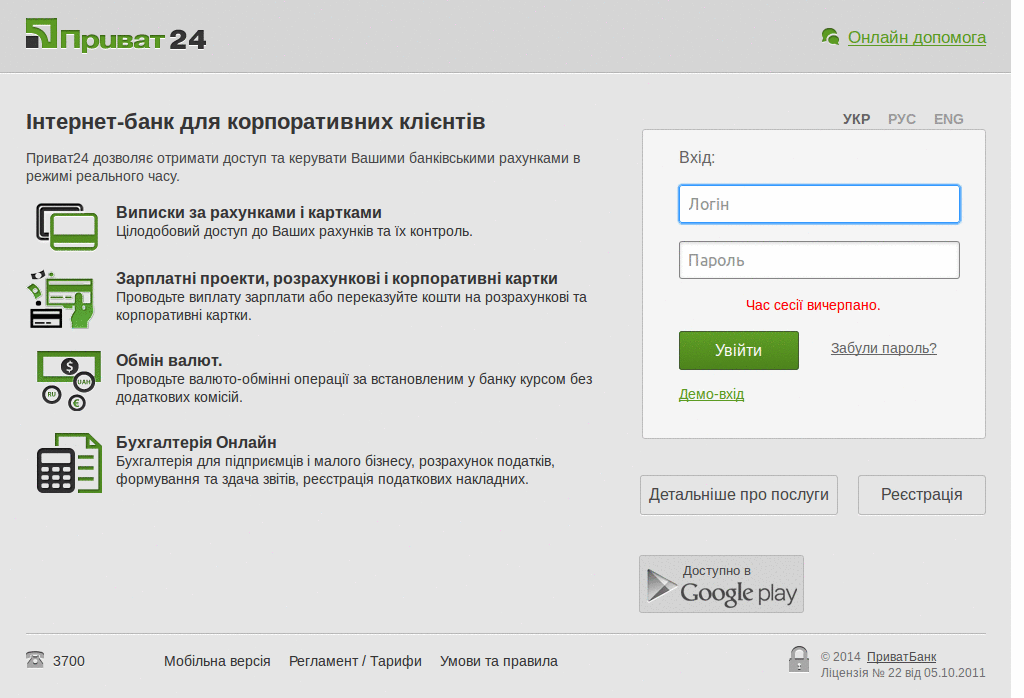Screen dimensions: 1024x698
Task: Click the Реєстрація button
Action: coord(921,494)
